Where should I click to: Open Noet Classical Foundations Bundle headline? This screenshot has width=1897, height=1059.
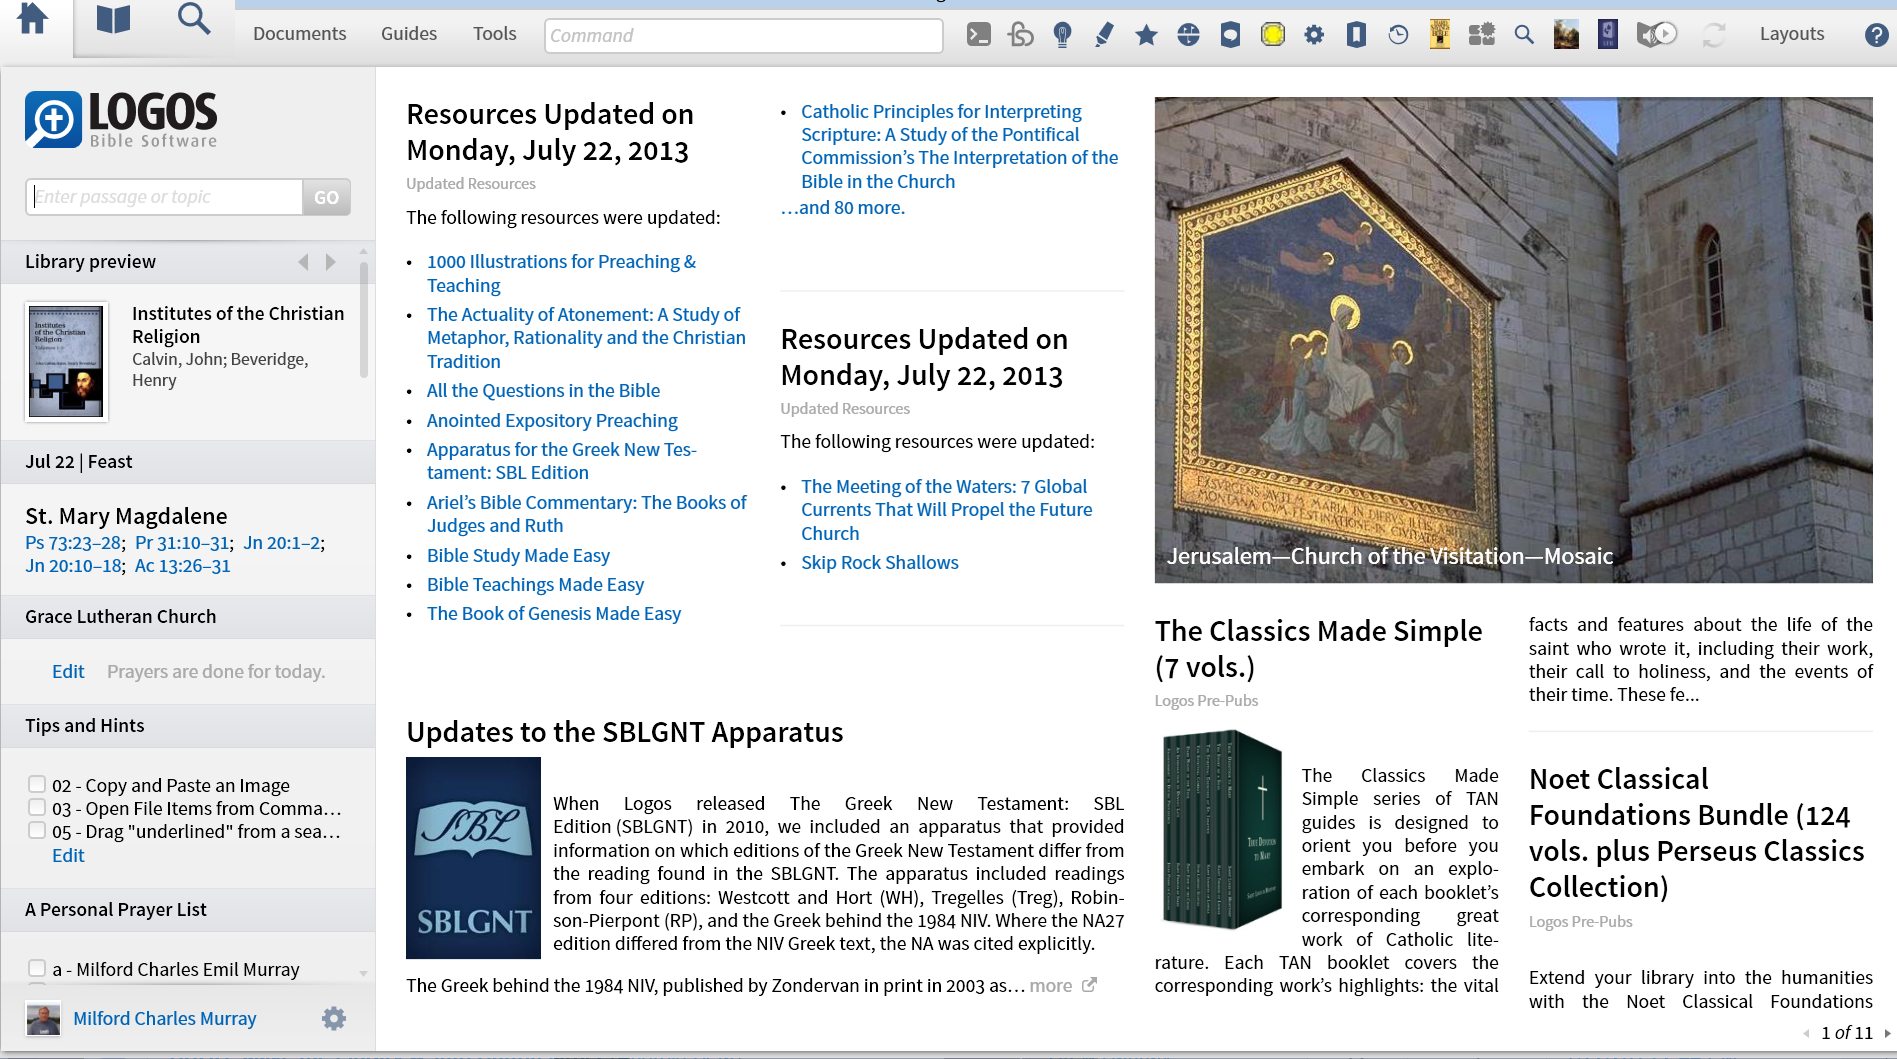(1696, 833)
